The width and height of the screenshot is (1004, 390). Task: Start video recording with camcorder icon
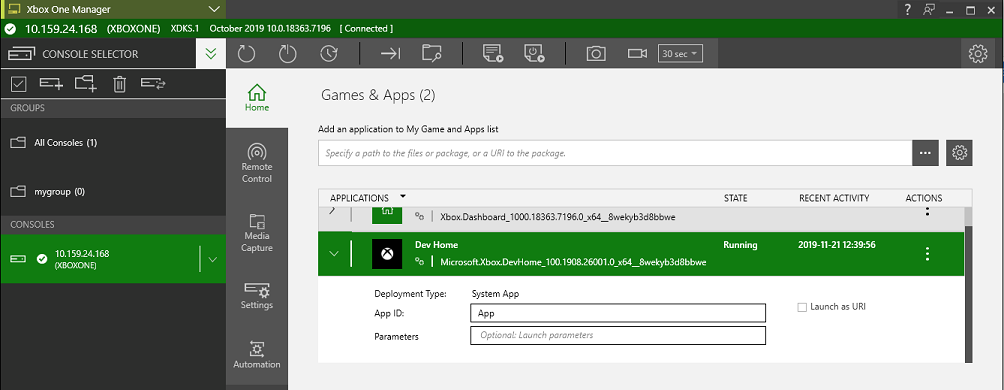637,54
